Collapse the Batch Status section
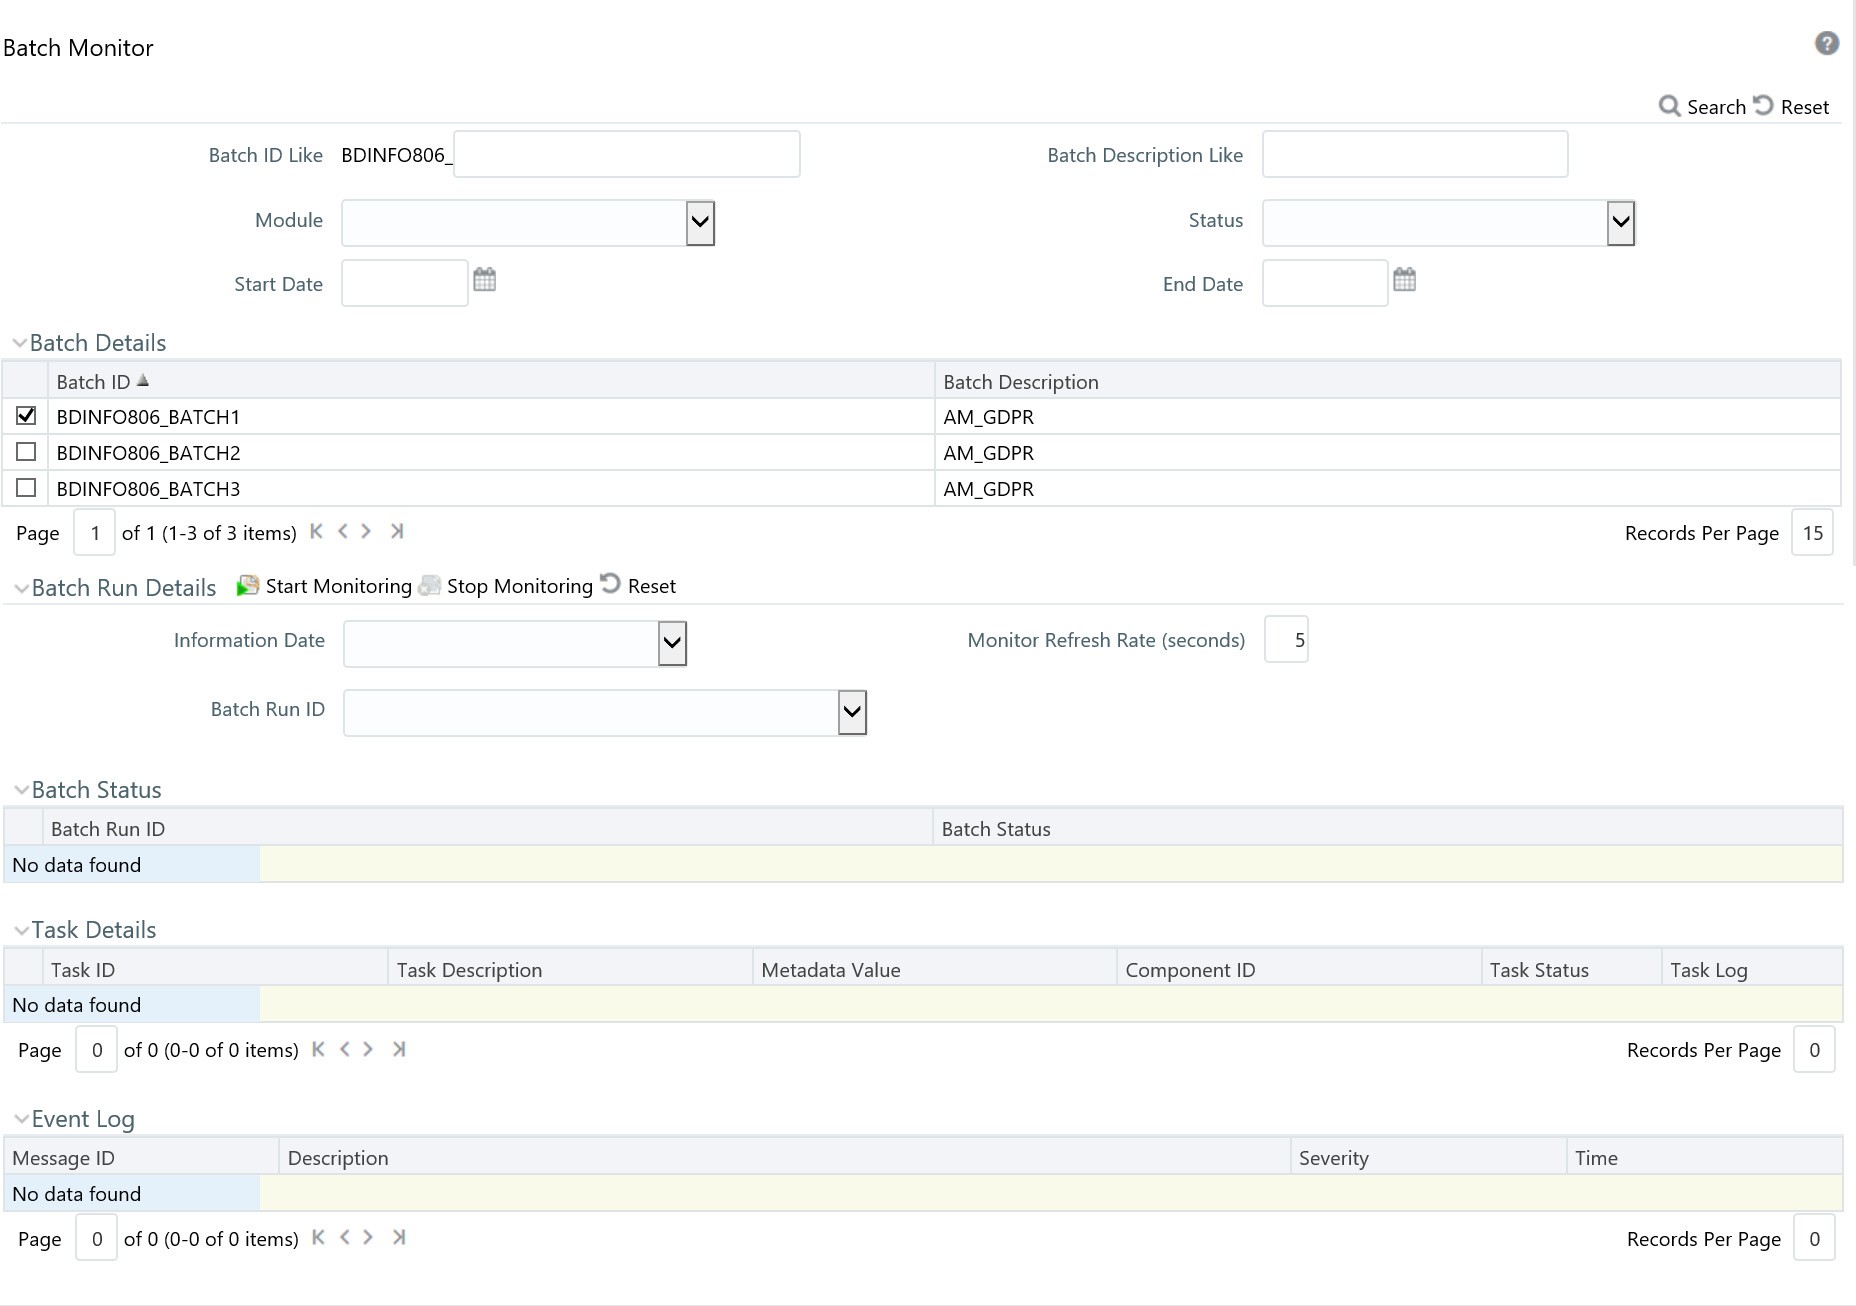 (21, 790)
